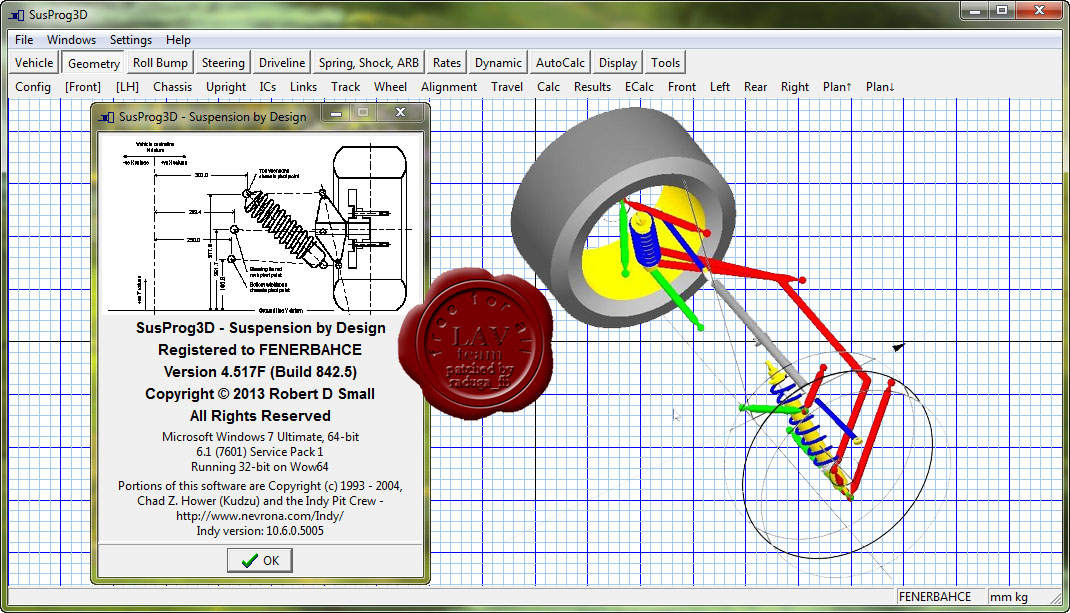Switch to the Front view
This screenshot has width=1070, height=613.
pyautogui.click(x=682, y=87)
